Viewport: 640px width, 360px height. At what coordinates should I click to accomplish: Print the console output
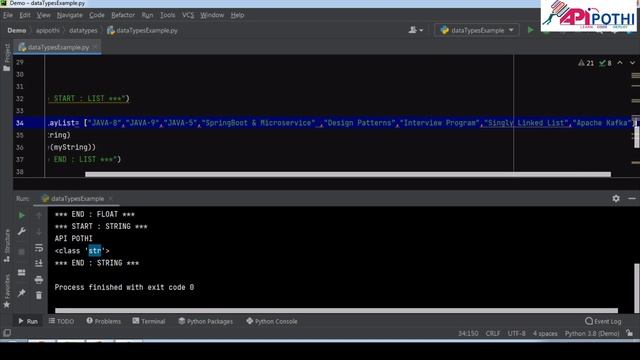[39, 280]
